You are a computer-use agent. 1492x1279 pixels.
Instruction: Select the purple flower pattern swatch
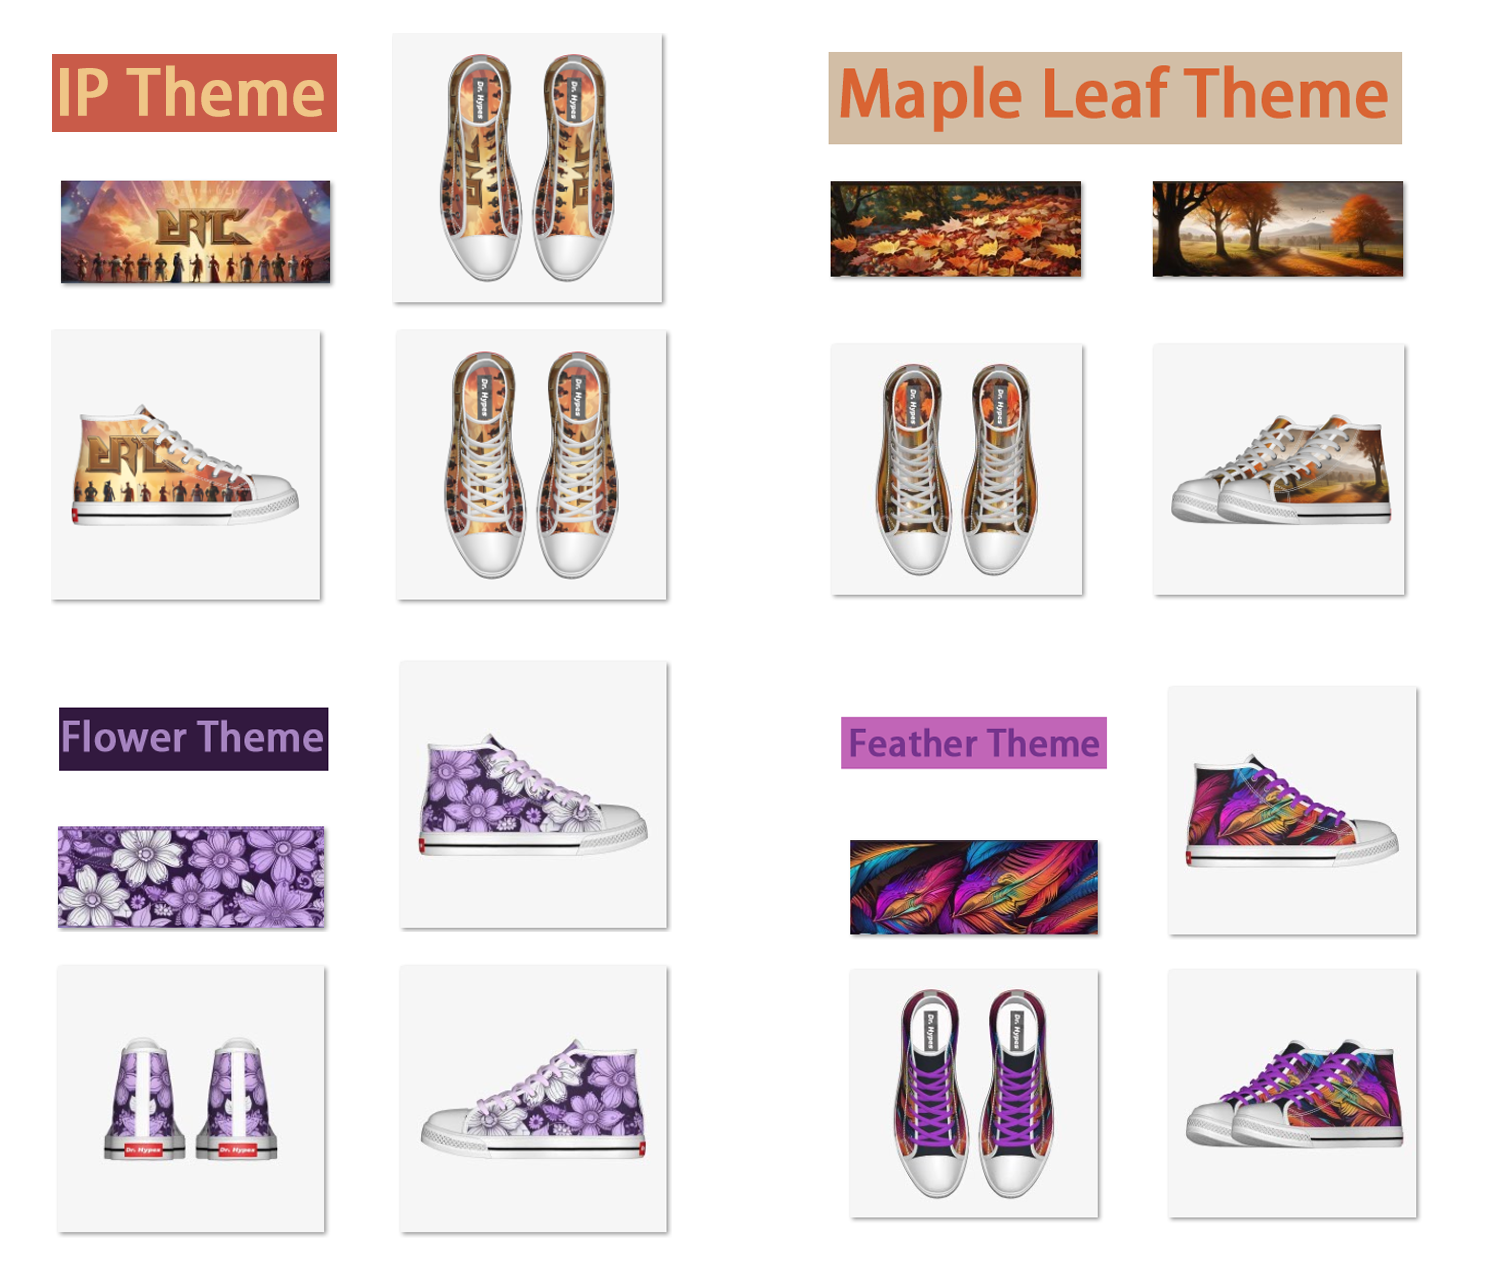coord(191,877)
